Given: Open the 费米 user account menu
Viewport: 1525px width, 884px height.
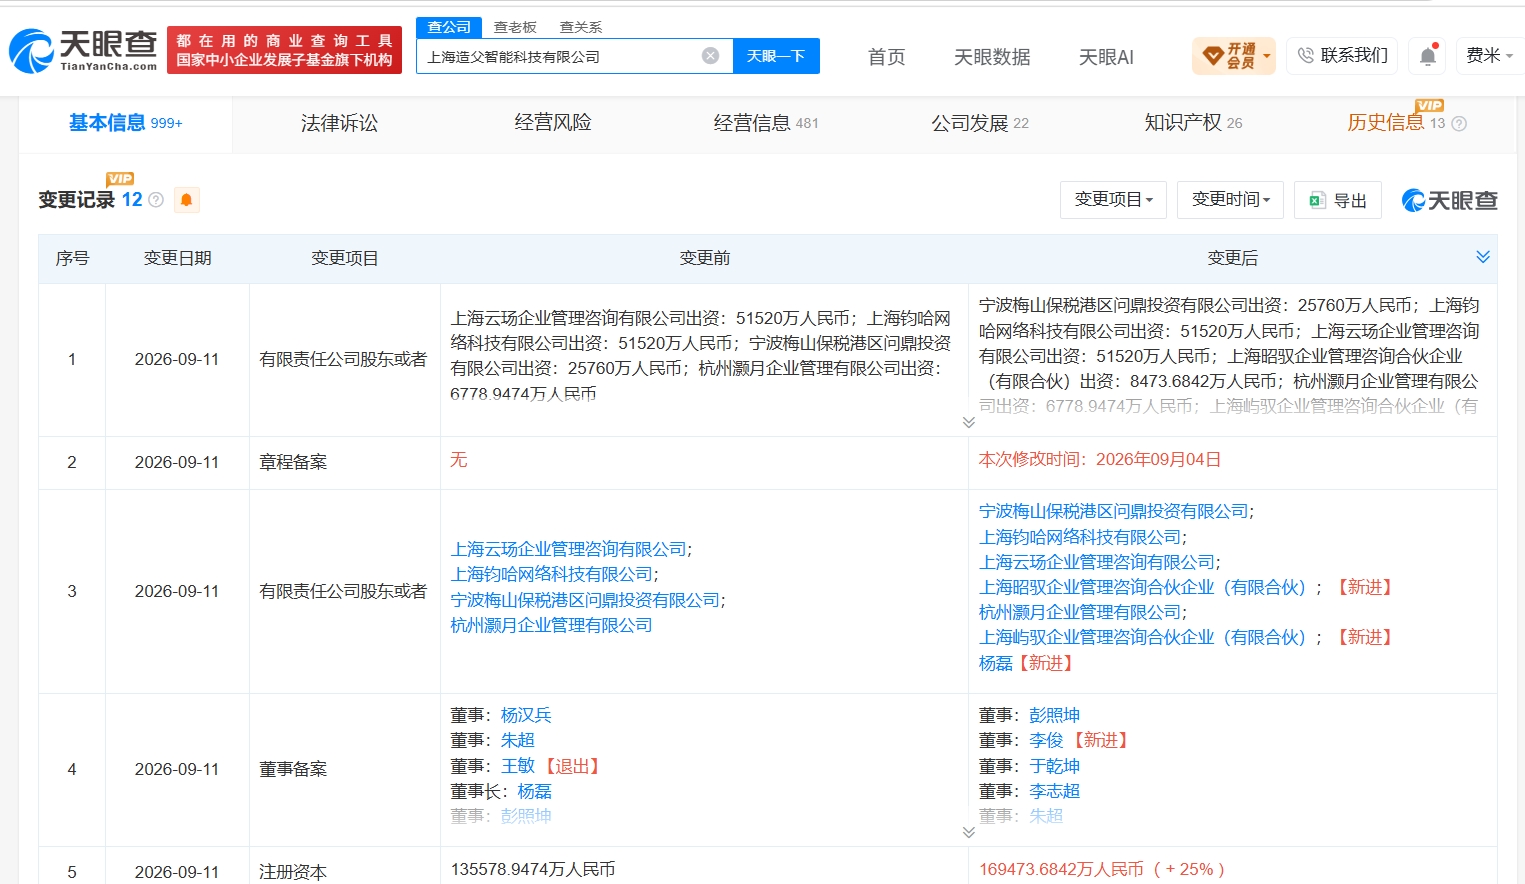Looking at the screenshot, I should [x=1489, y=56].
